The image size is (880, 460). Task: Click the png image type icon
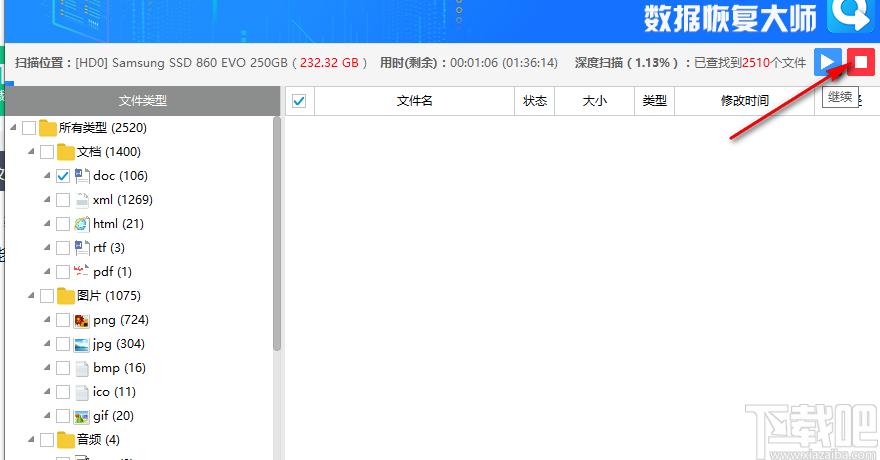82,320
